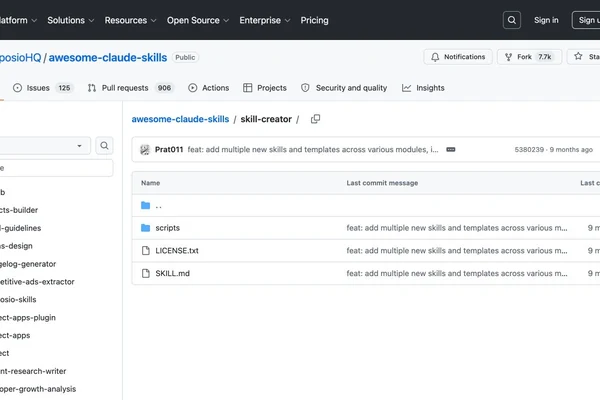Click the SKILL.md file icon
The width and height of the screenshot is (600, 400).
click(x=145, y=273)
